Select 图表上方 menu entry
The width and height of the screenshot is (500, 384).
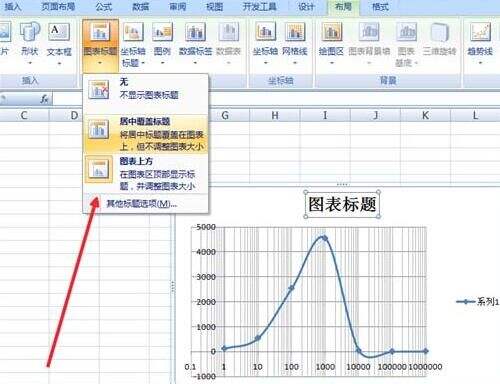[x=145, y=173]
